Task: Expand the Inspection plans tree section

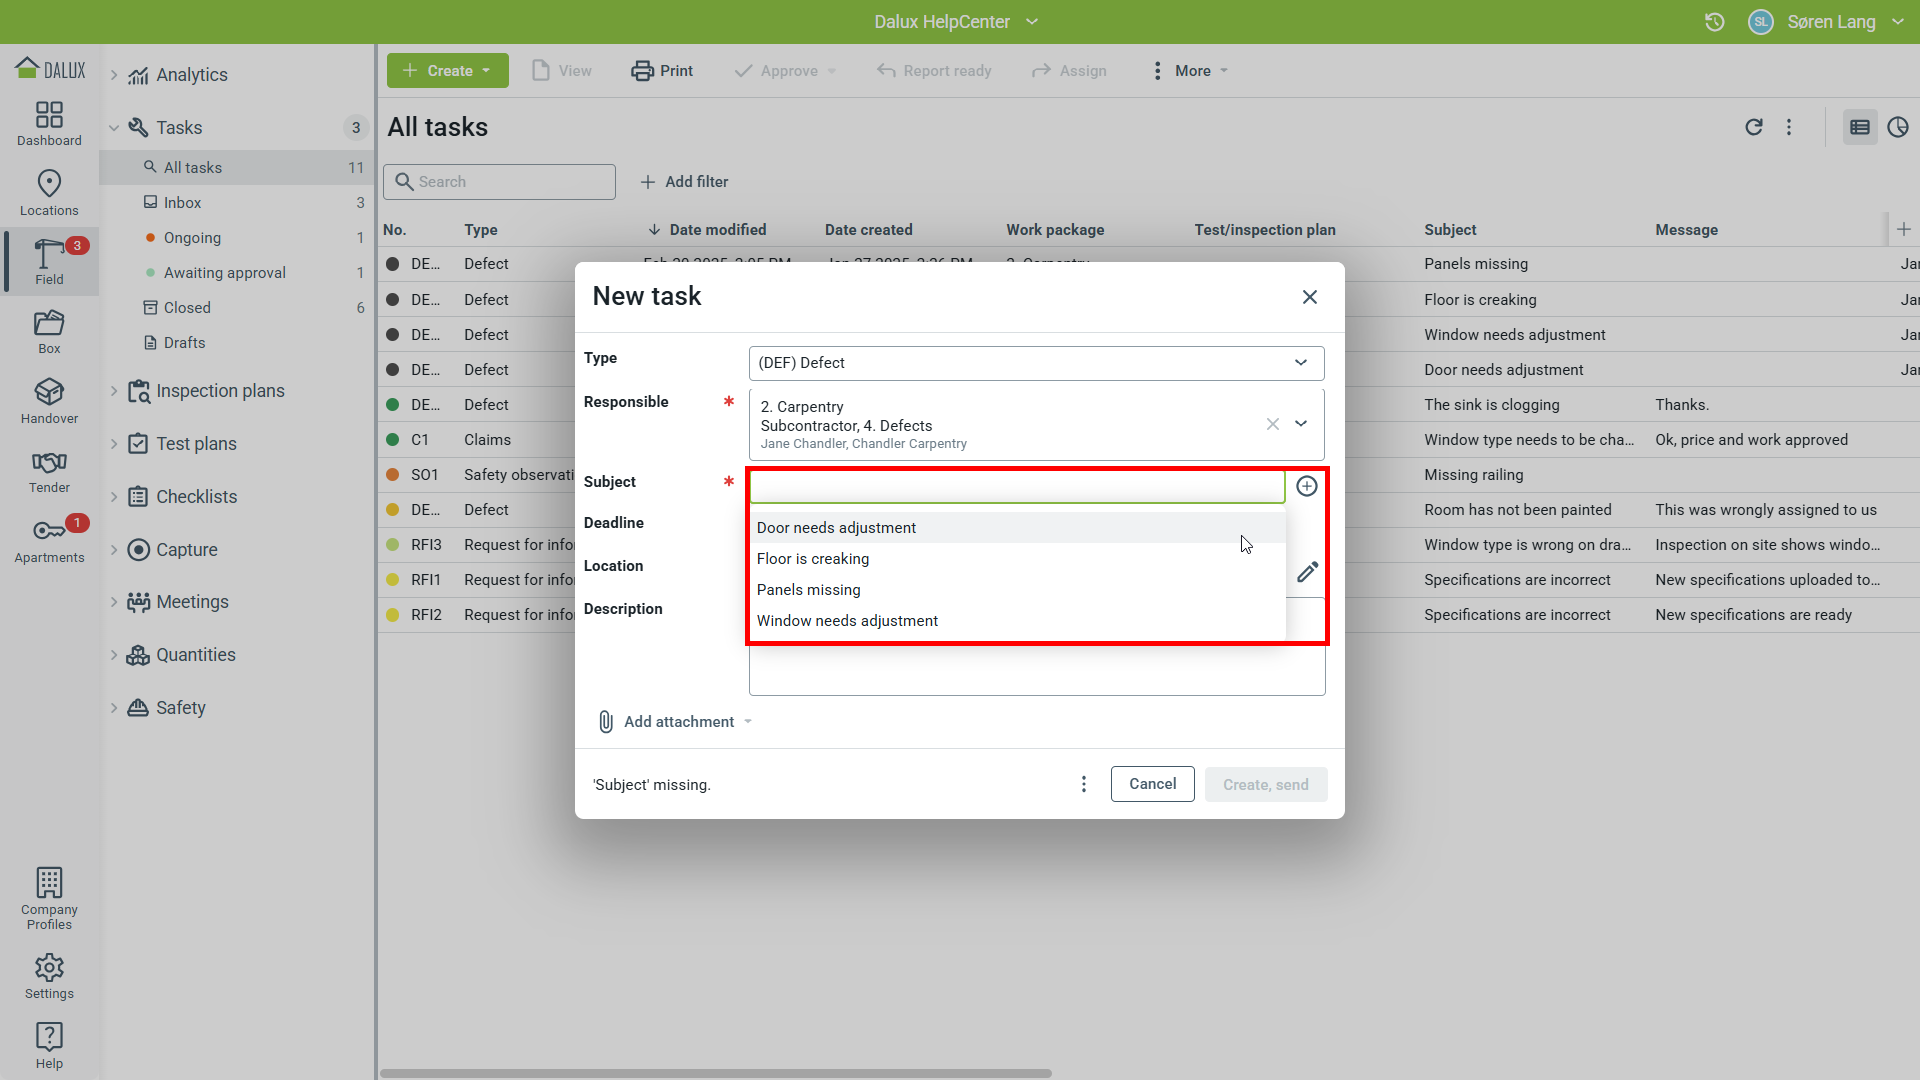Action: (114, 391)
